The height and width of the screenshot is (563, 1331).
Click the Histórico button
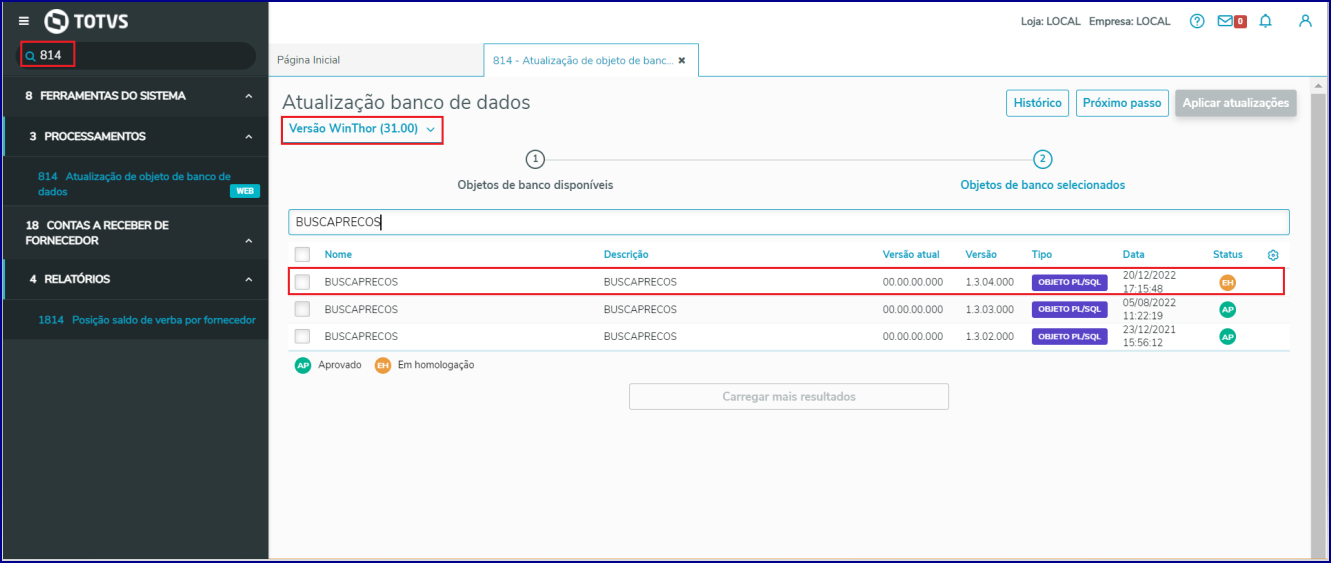click(x=1037, y=103)
